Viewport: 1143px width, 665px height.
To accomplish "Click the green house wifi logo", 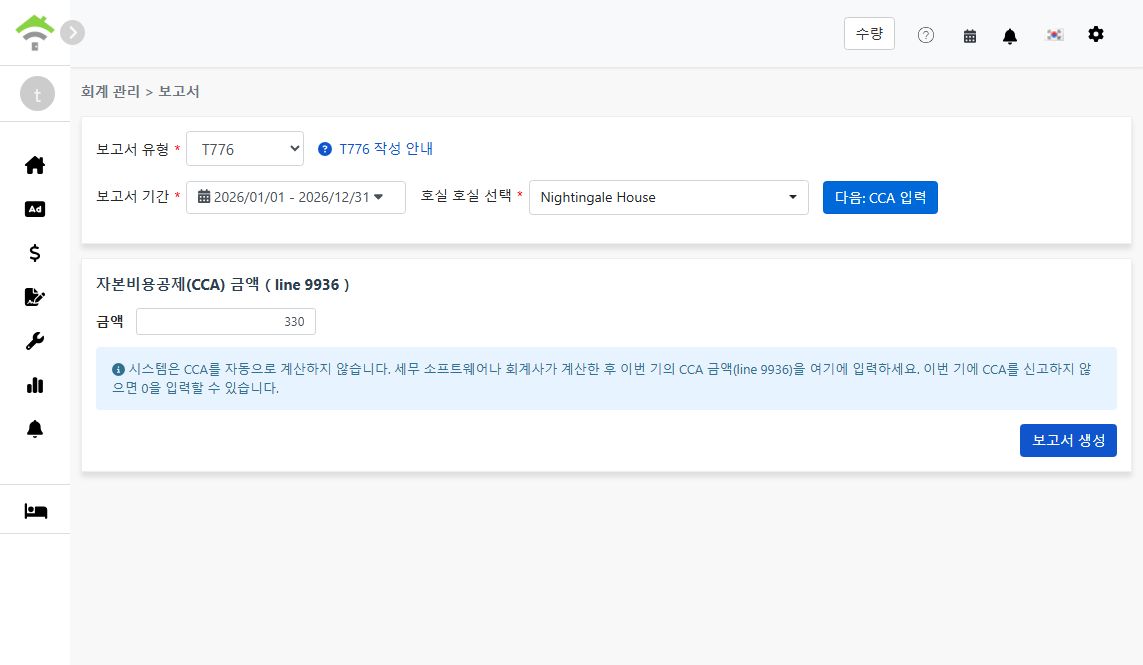I will pyautogui.click(x=35, y=33).
